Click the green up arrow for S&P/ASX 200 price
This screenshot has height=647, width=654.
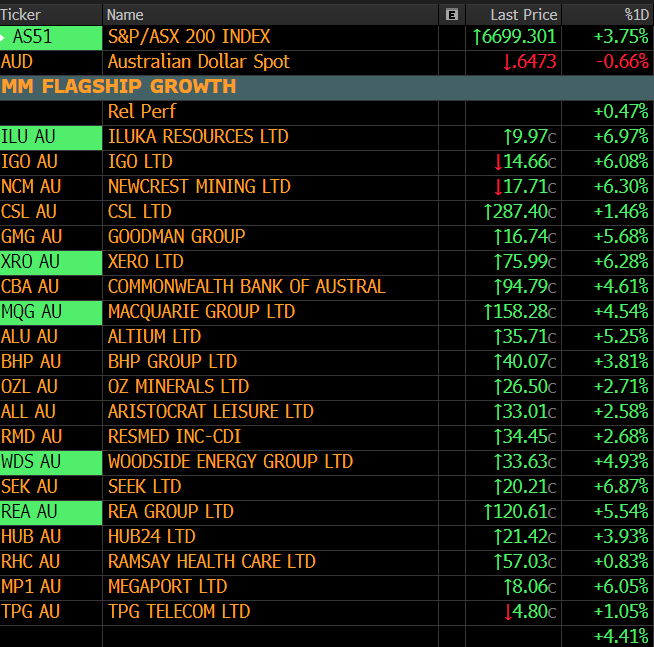point(478,37)
